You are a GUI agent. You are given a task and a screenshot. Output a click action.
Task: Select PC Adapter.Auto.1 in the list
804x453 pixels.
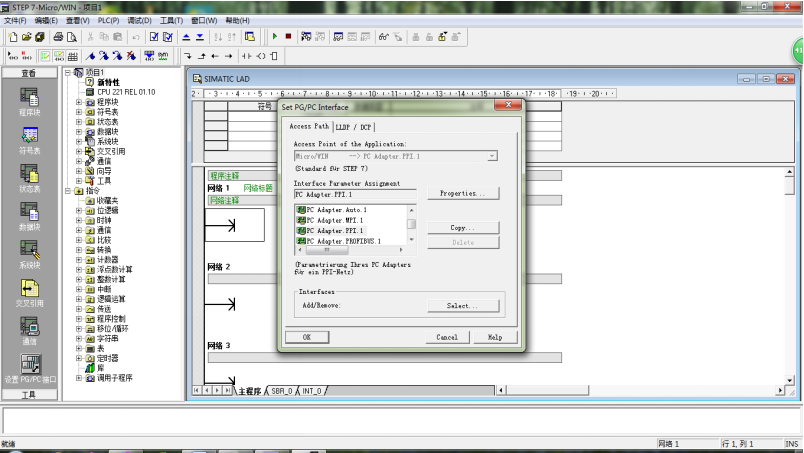pyautogui.click(x=332, y=210)
